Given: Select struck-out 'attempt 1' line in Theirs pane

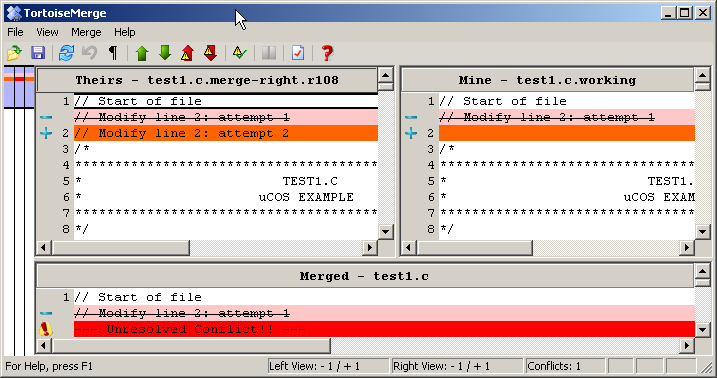Looking at the screenshot, I should pyautogui.click(x=226, y=117).
